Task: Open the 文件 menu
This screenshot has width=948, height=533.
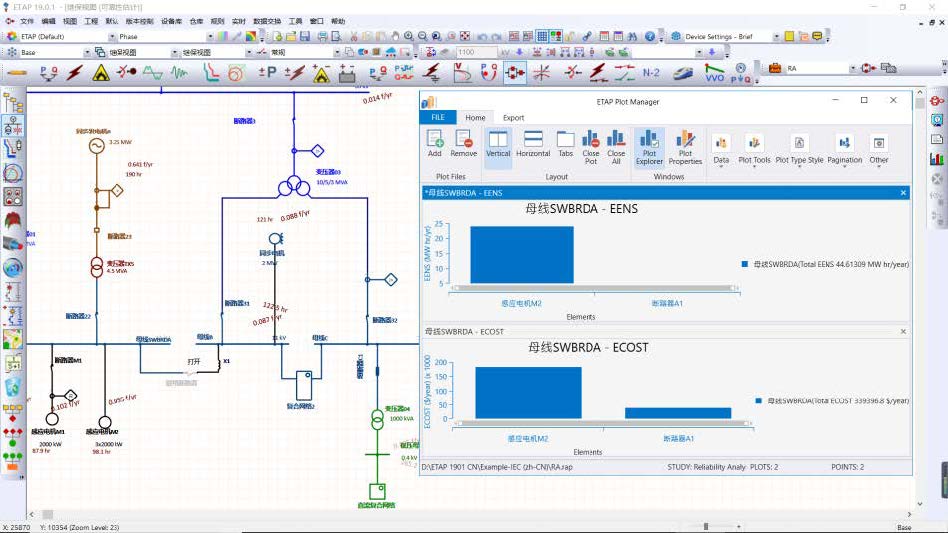Action: 27,20
